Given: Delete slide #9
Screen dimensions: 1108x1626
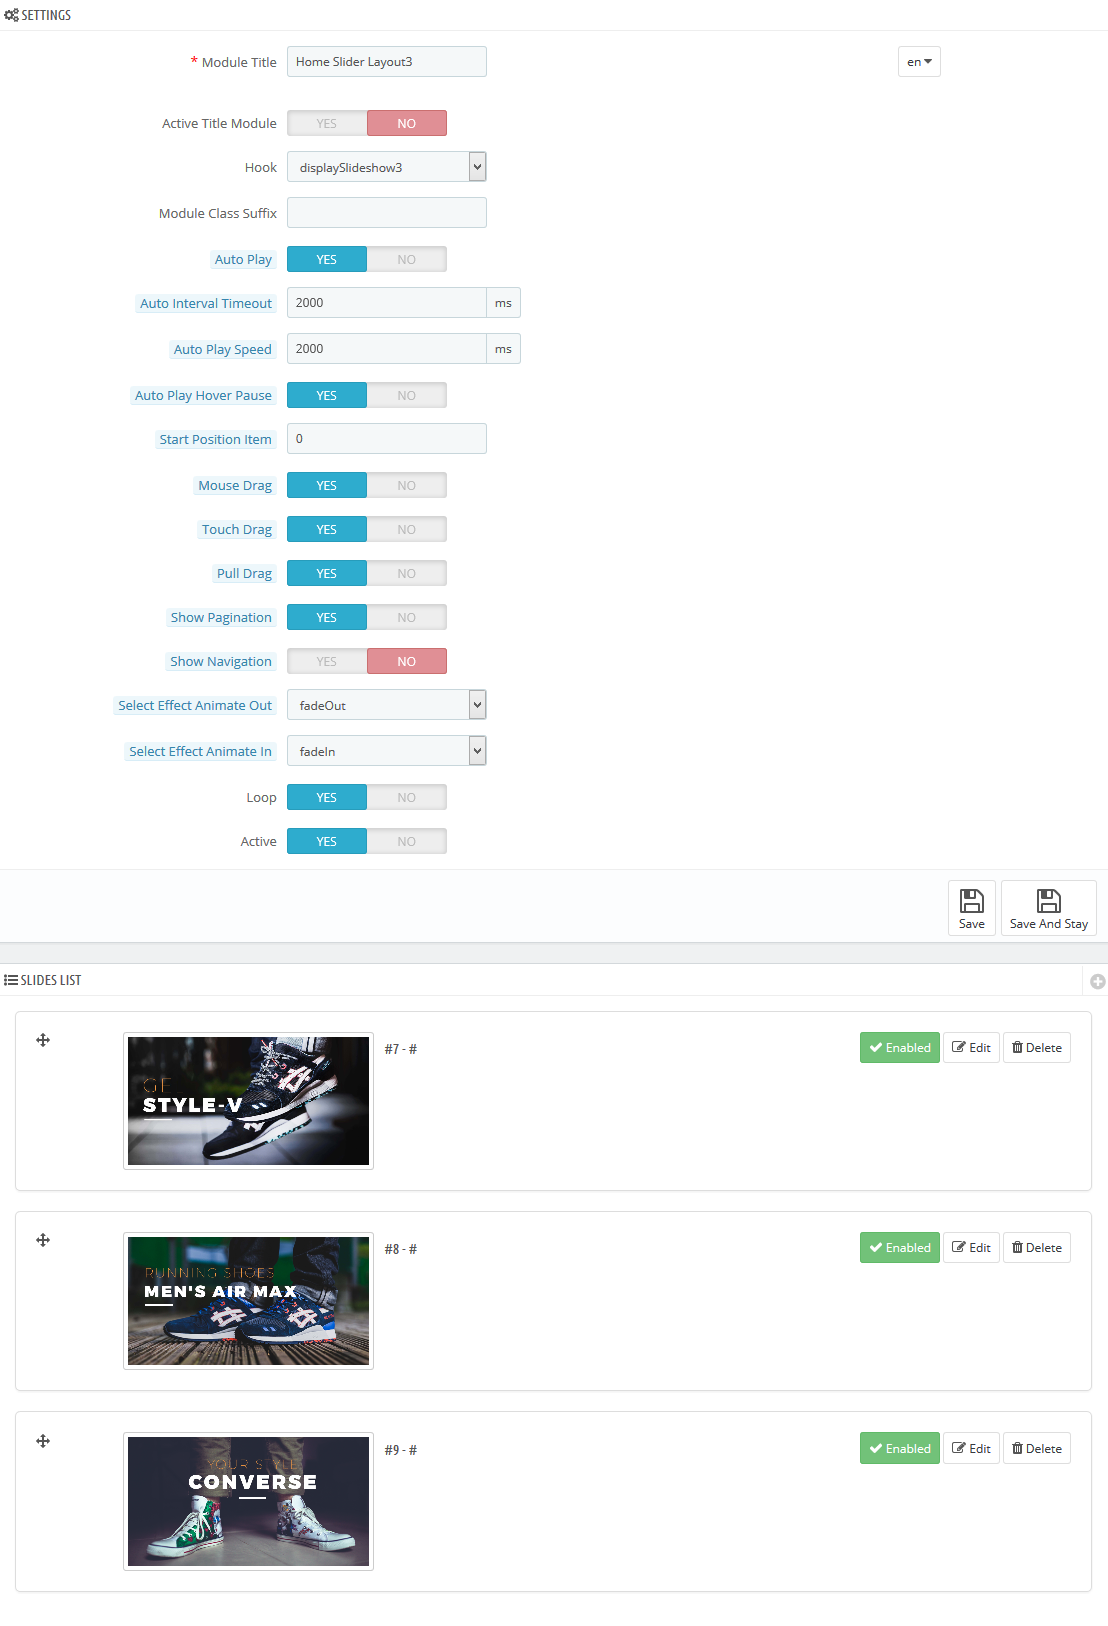Looking at the screenshot, I should coord(1037,1448).
